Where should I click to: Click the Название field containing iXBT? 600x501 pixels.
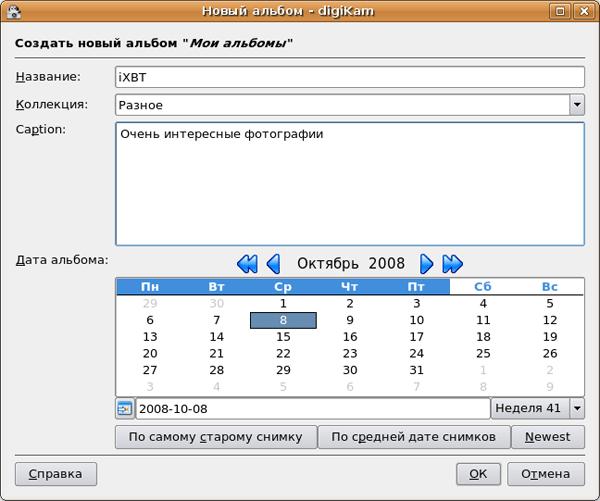click(350, 77)
